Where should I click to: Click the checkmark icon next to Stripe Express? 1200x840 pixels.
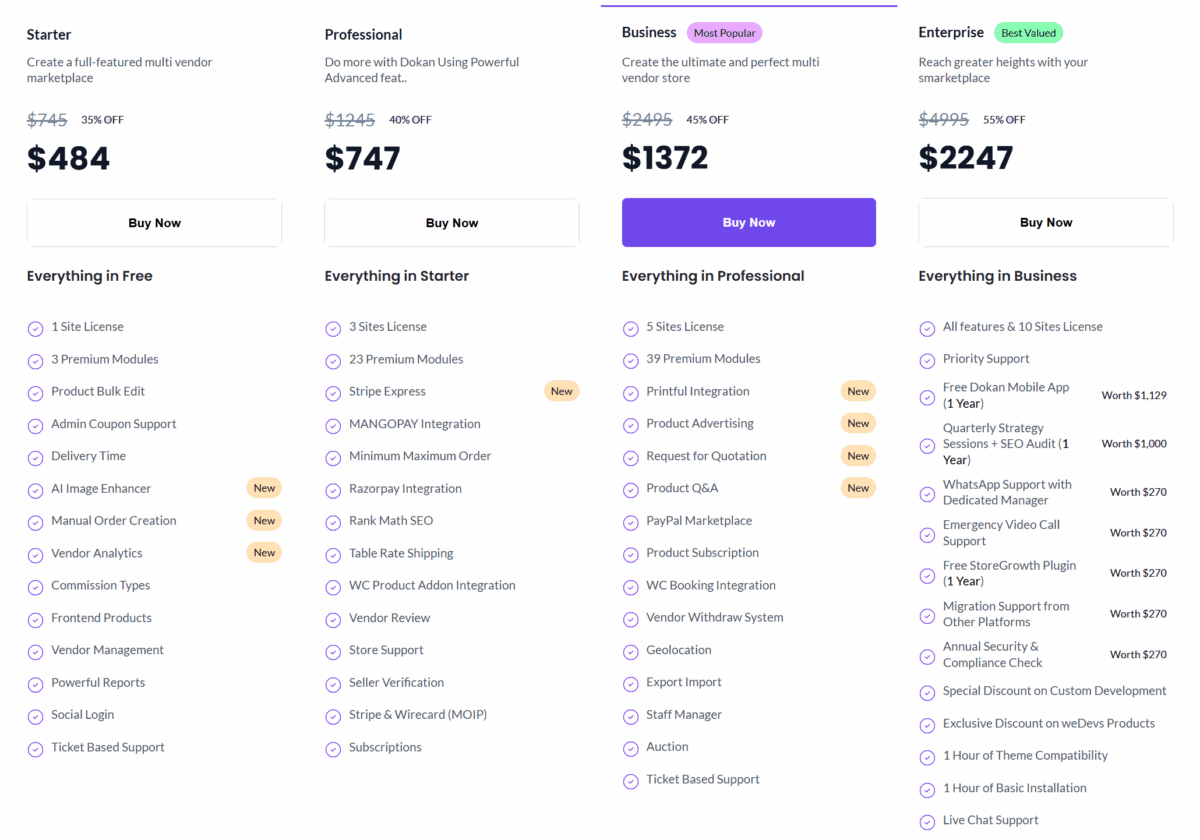pyautogui.click(x=333, y=392)
